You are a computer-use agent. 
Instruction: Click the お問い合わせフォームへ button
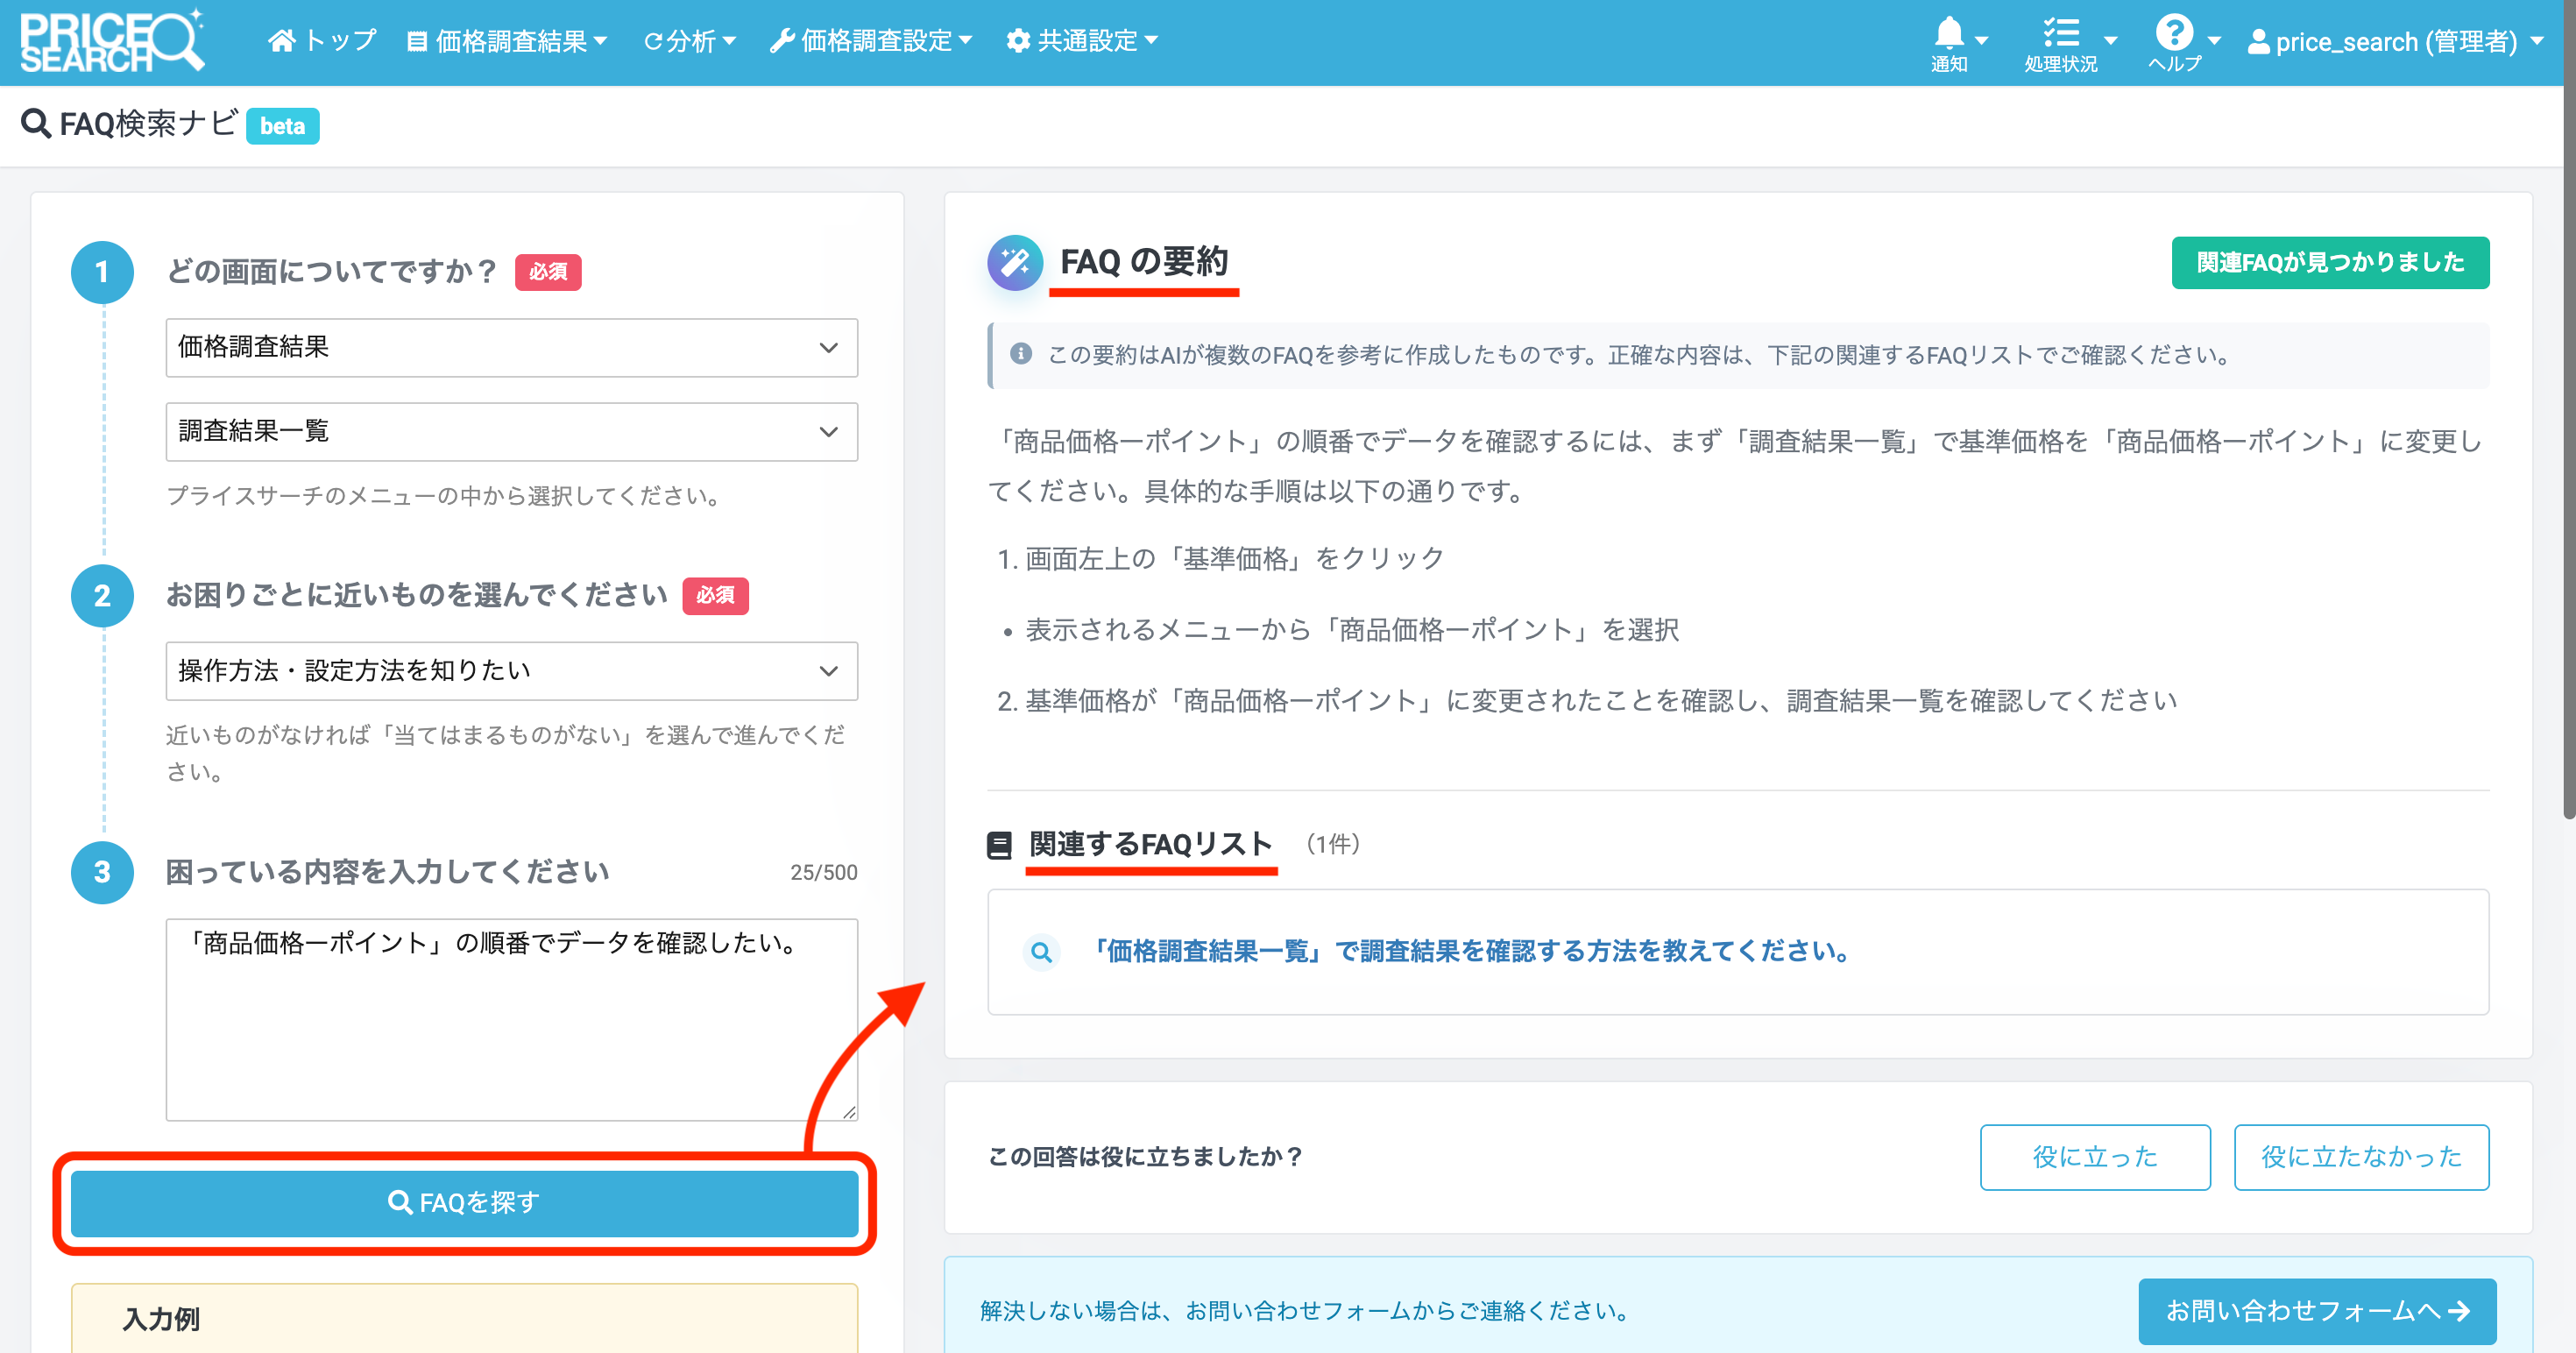2317,1311
